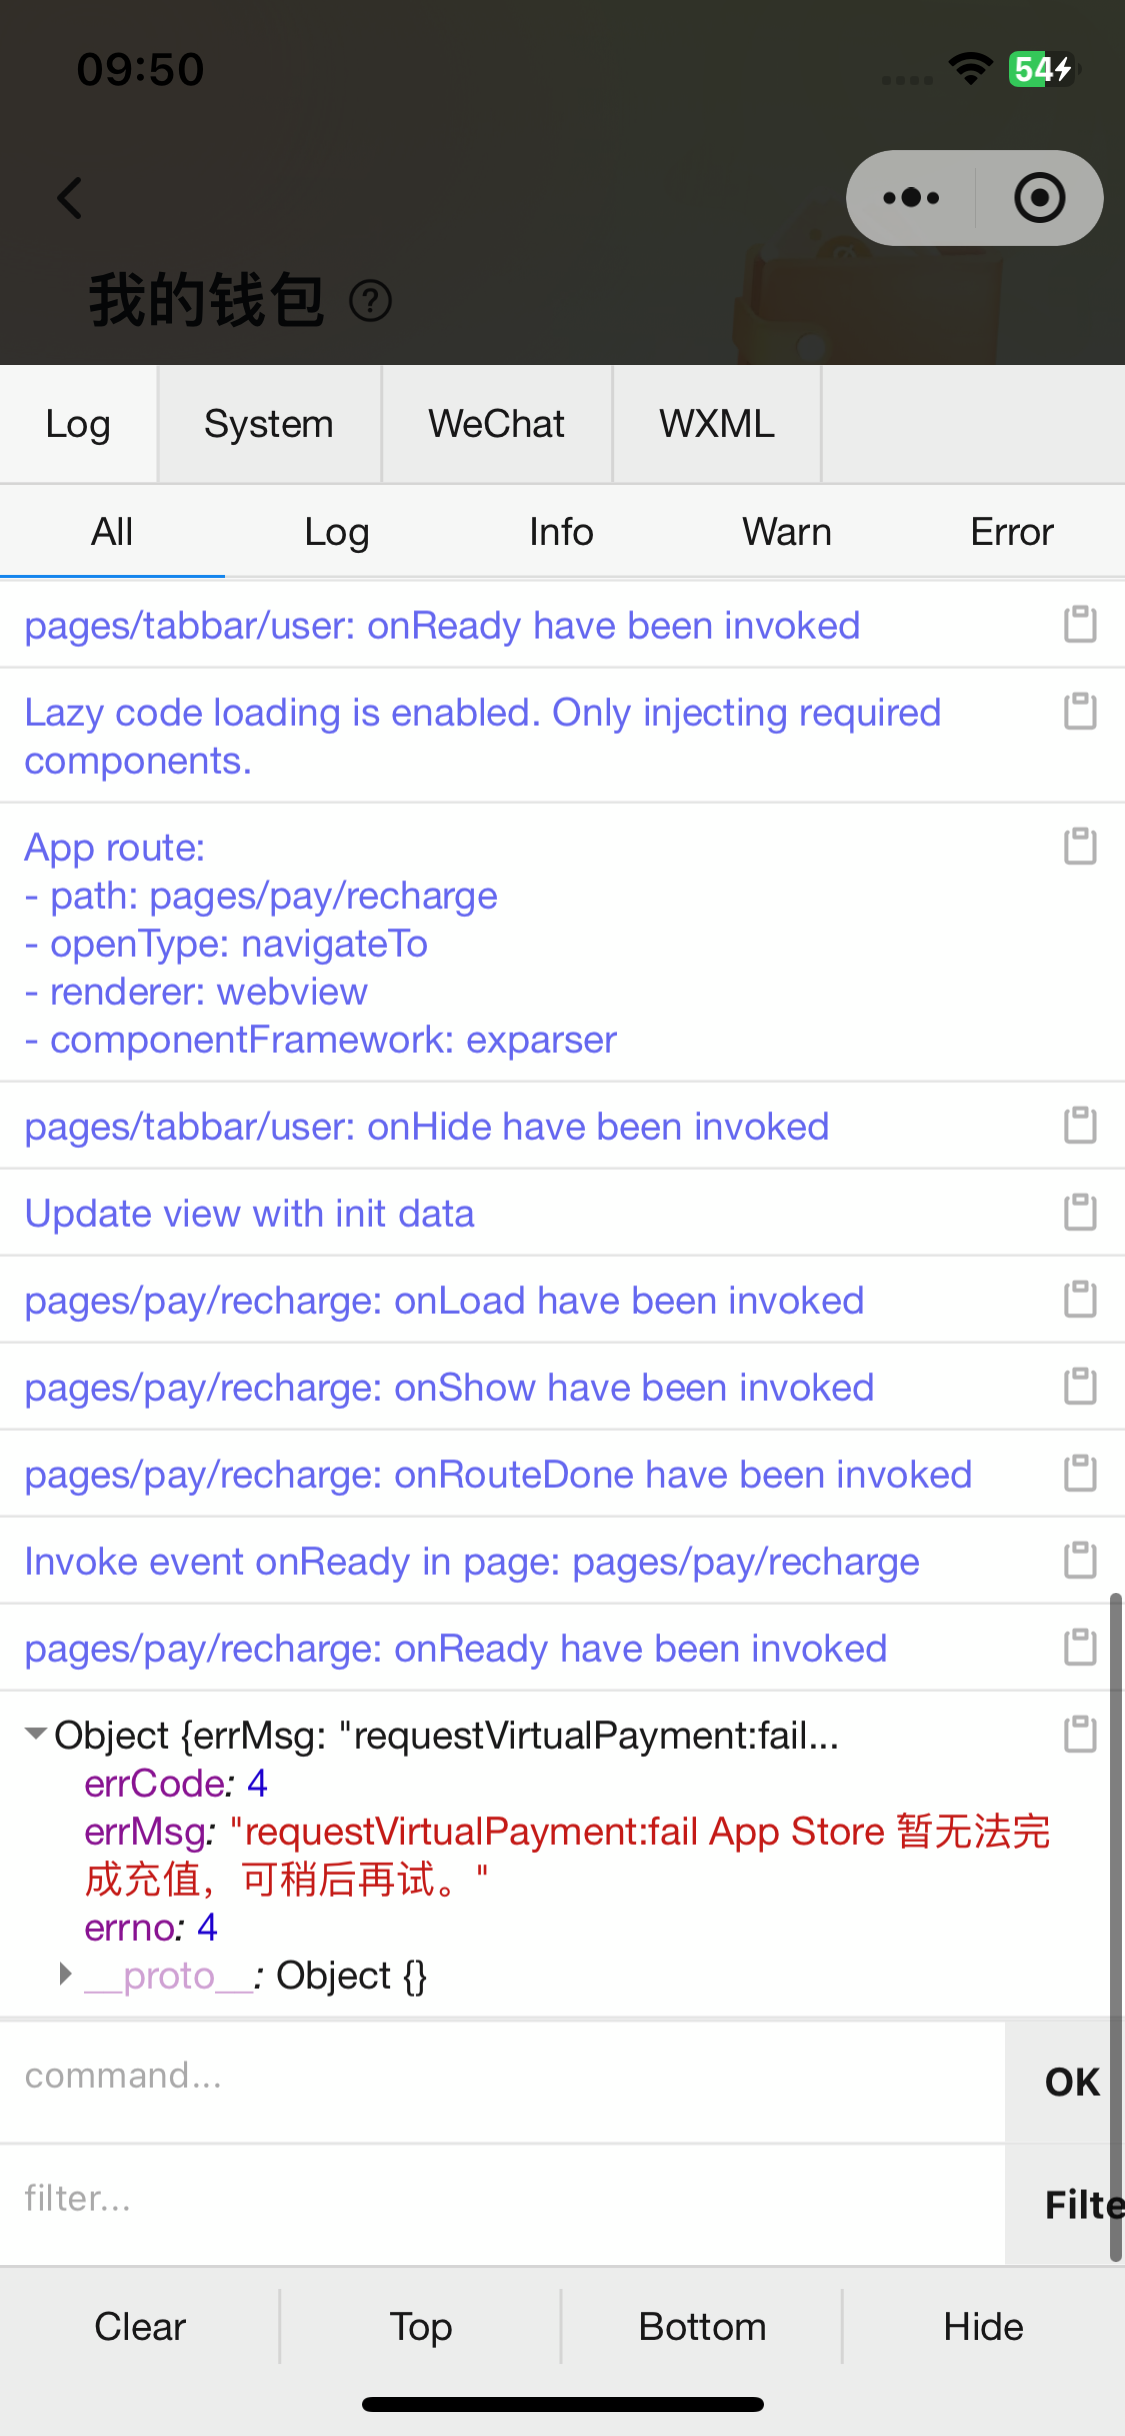The width and height of the screenshot is (1125, 2436).
Task: Copy the 'Lazy code loading' log entry
Action: tap(1080, 712)
